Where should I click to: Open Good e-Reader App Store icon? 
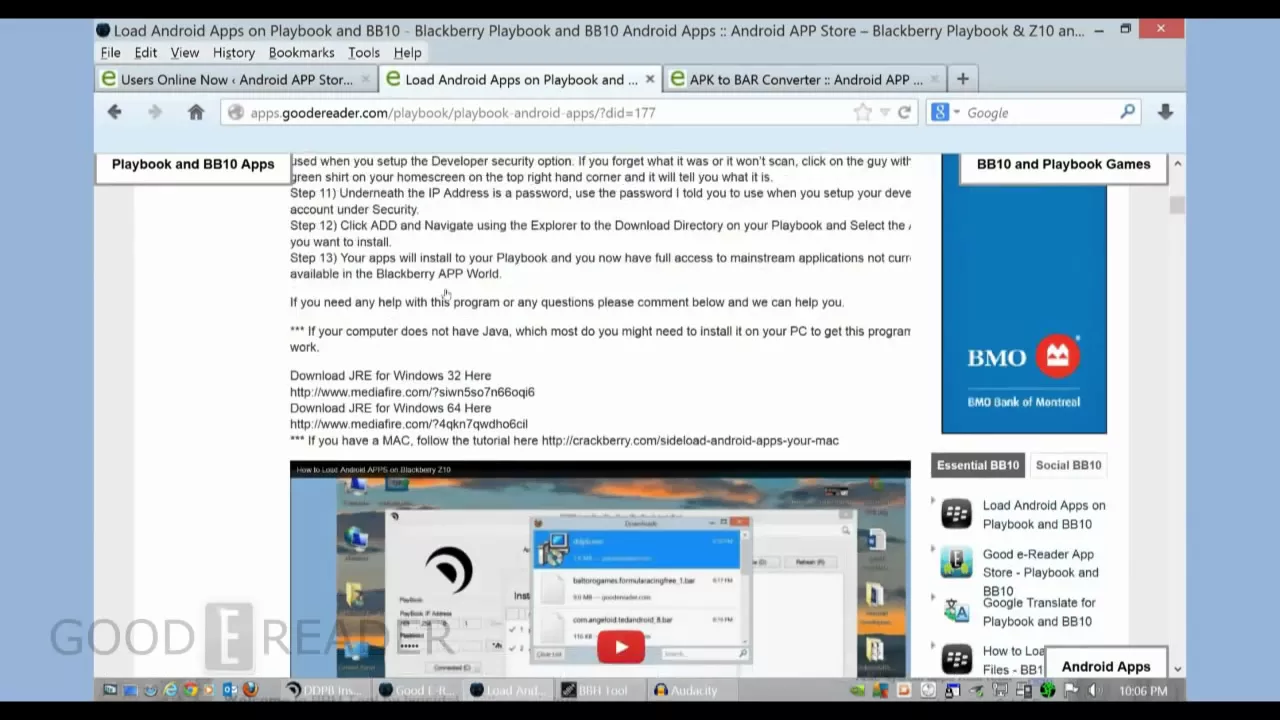pyautogui.click(x=956, y=562)
